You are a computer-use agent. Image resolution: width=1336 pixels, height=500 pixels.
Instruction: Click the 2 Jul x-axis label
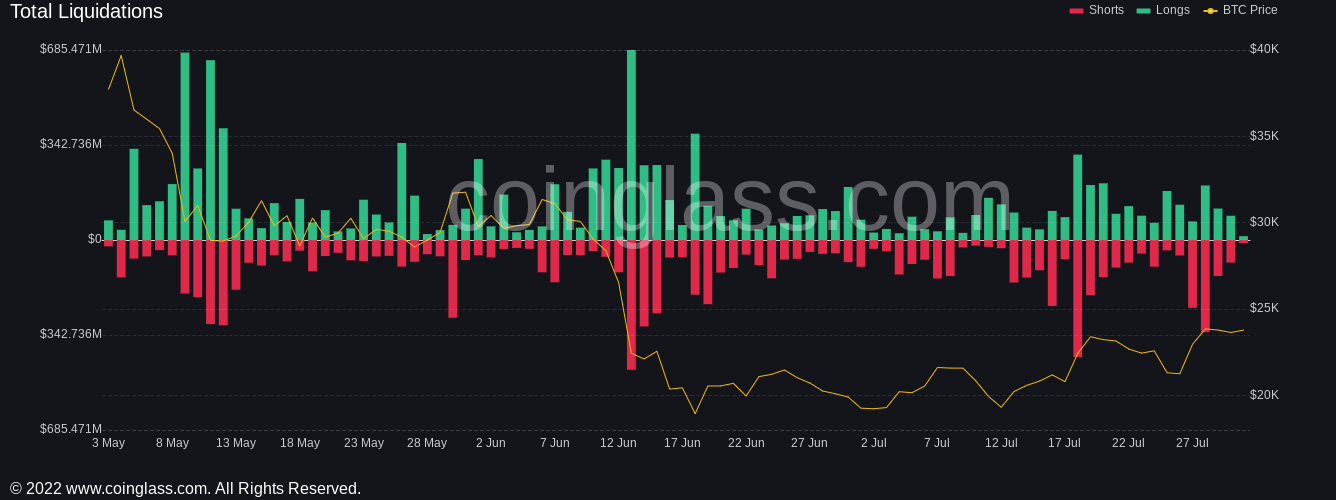[873, 443]
